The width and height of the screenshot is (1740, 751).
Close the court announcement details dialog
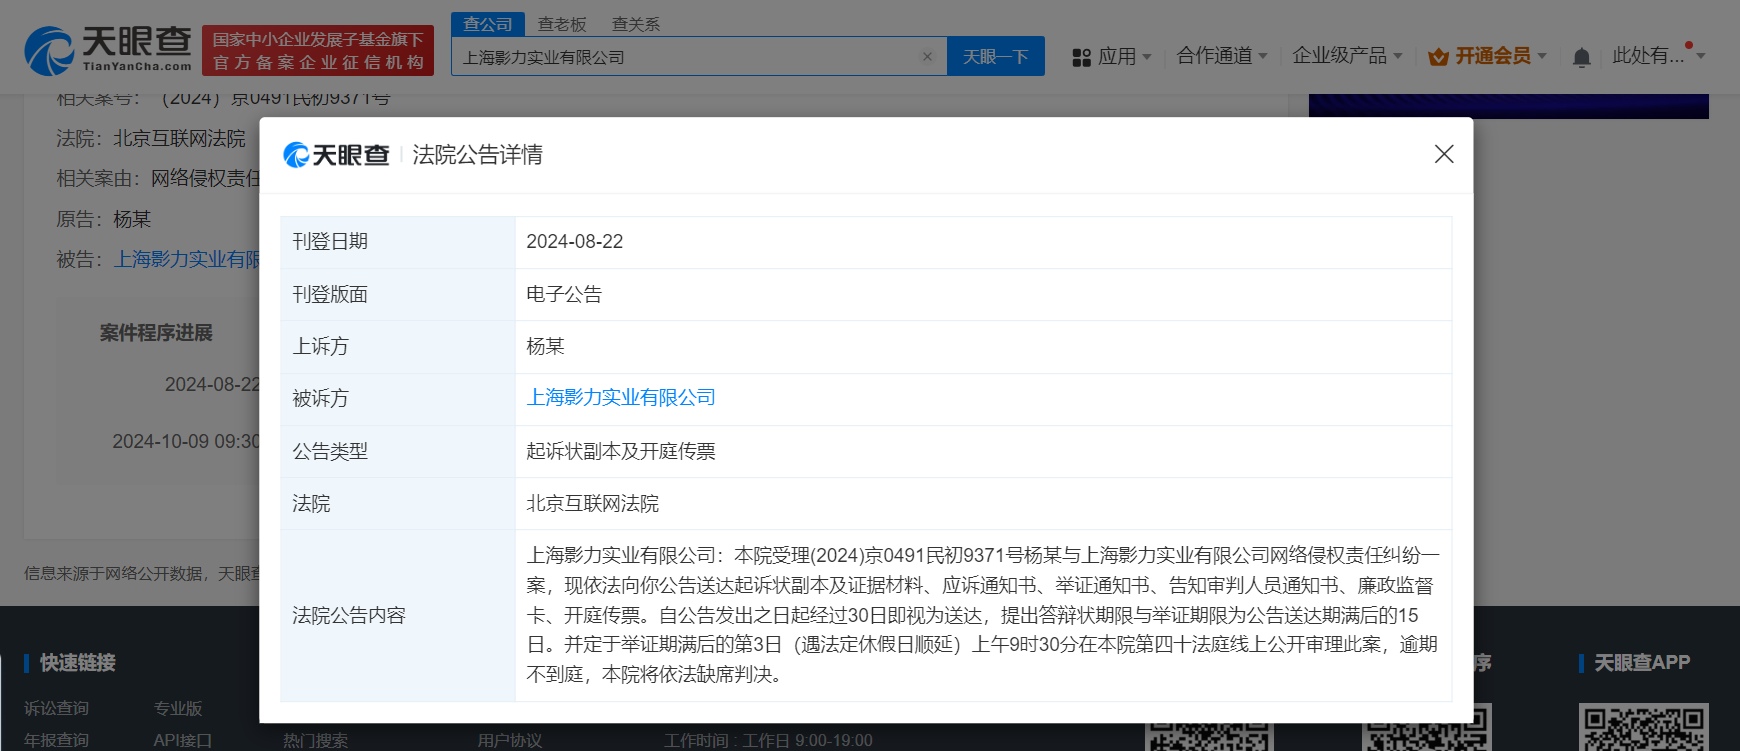tap(1444, 154)
